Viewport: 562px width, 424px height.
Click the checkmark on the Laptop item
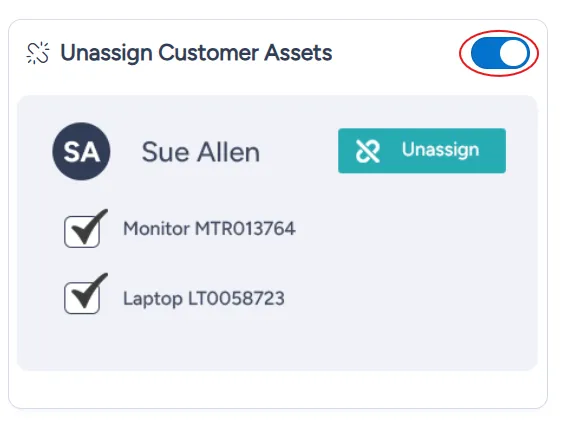click(x=89, y=292)
